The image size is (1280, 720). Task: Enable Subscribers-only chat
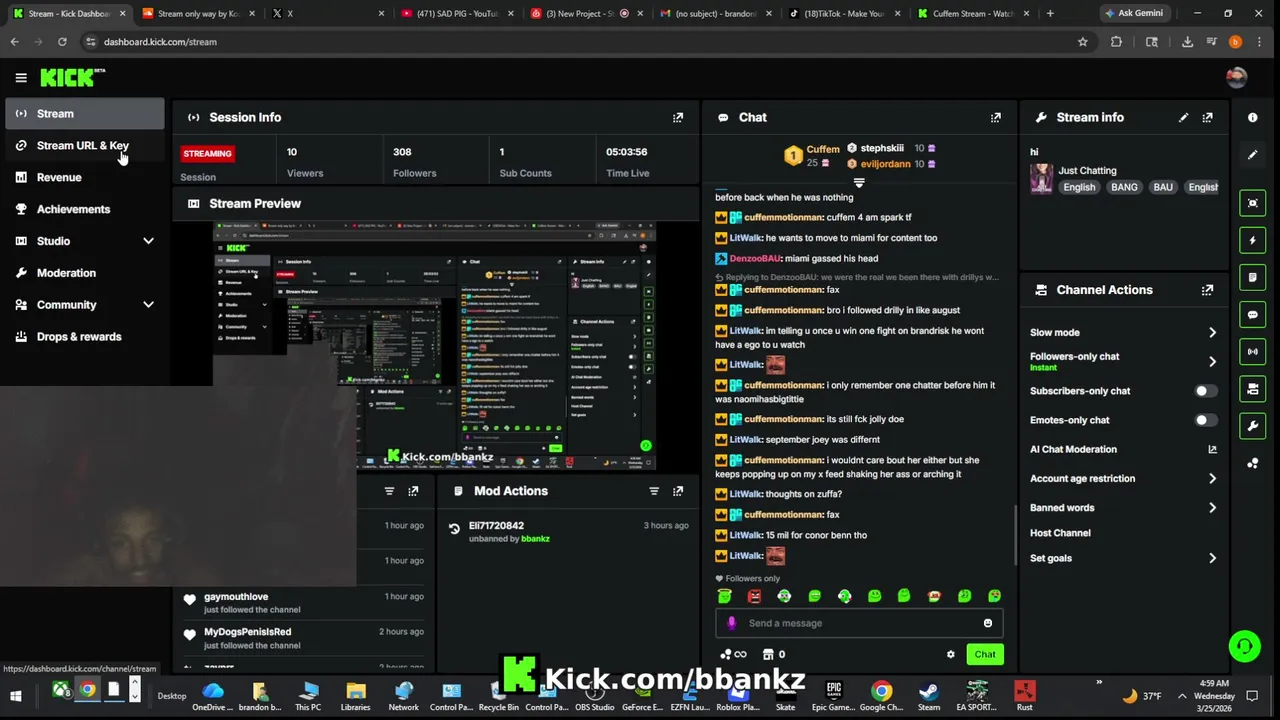tap(1206, 391)
